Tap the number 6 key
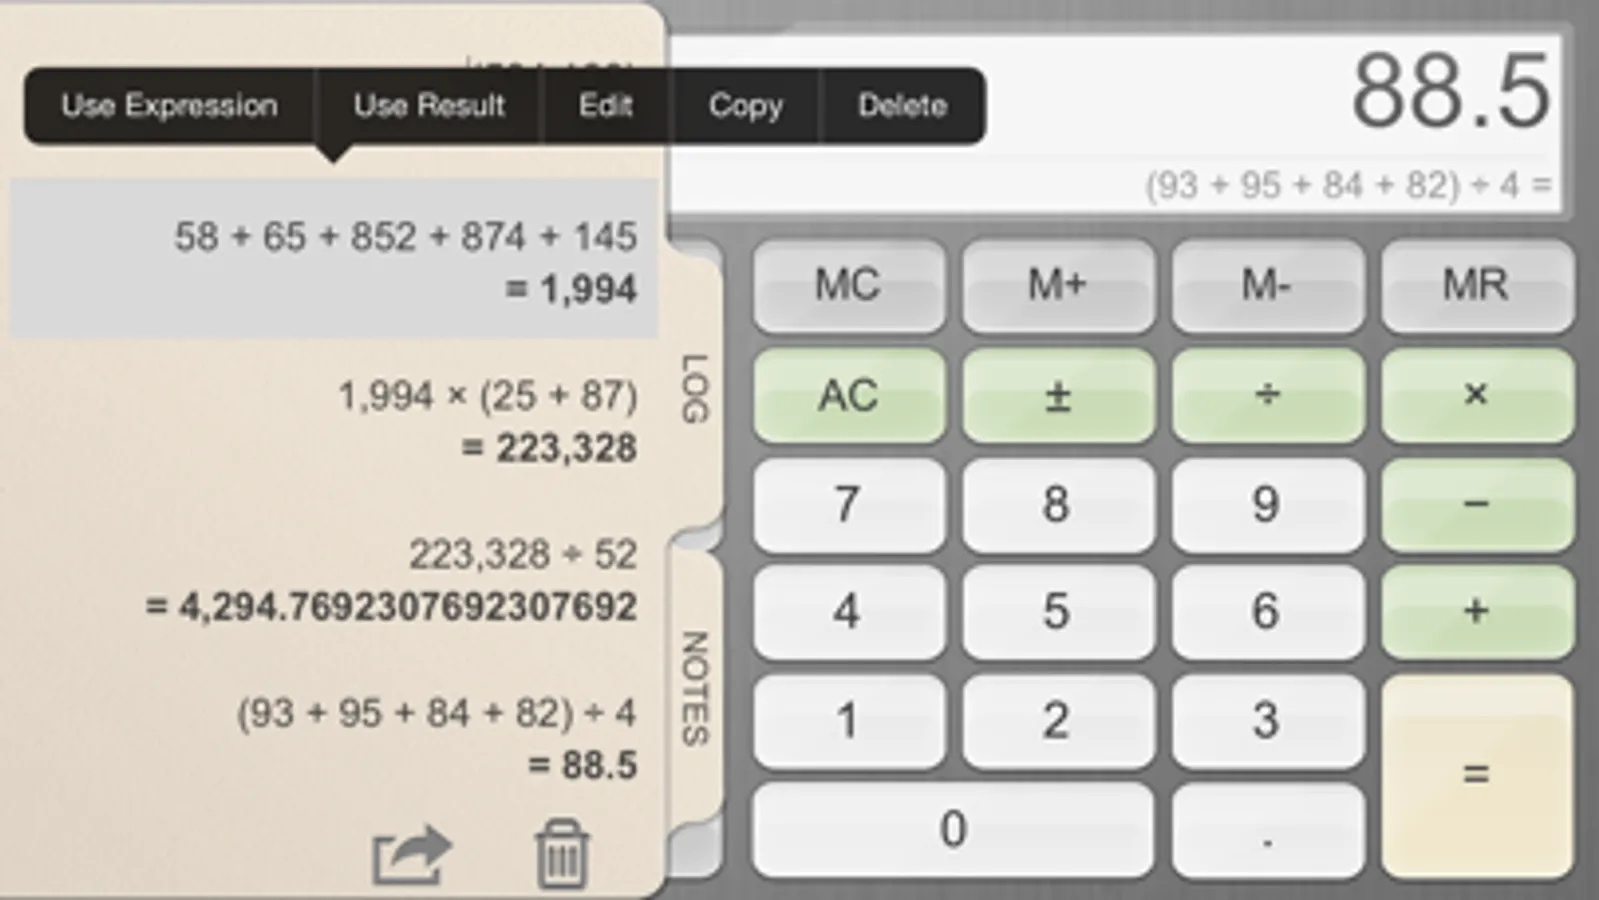This screenshot has width=1599, height=900. [1267, 612]
